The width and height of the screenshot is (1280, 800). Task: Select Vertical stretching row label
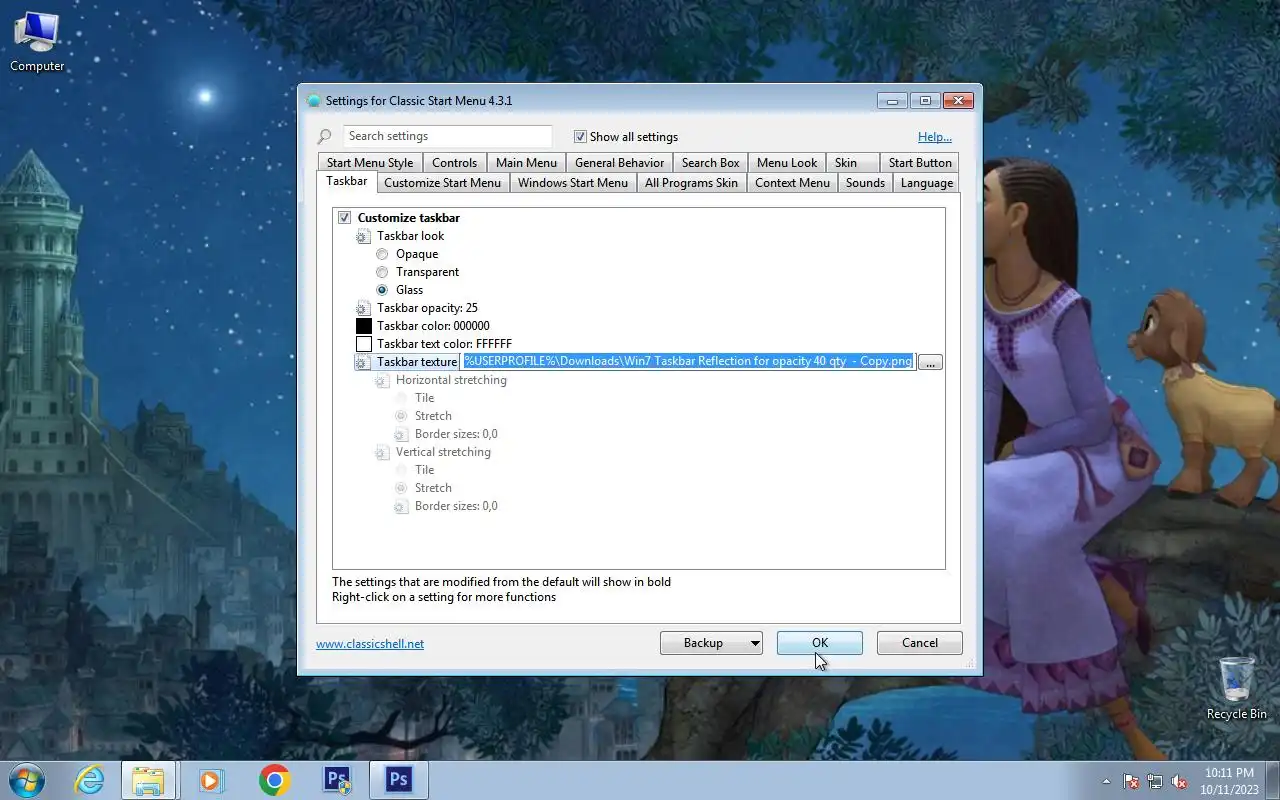pos(443,452)
